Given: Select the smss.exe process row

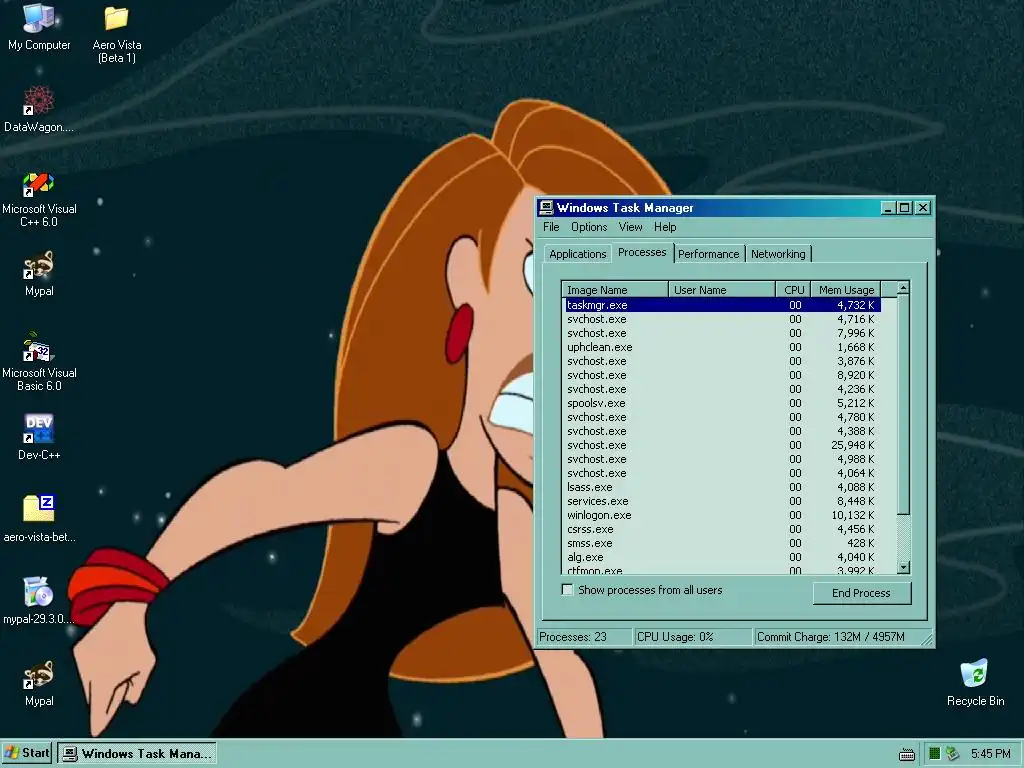Looking at the screenshot, I should pyautogui.click(x=722, y=543).
